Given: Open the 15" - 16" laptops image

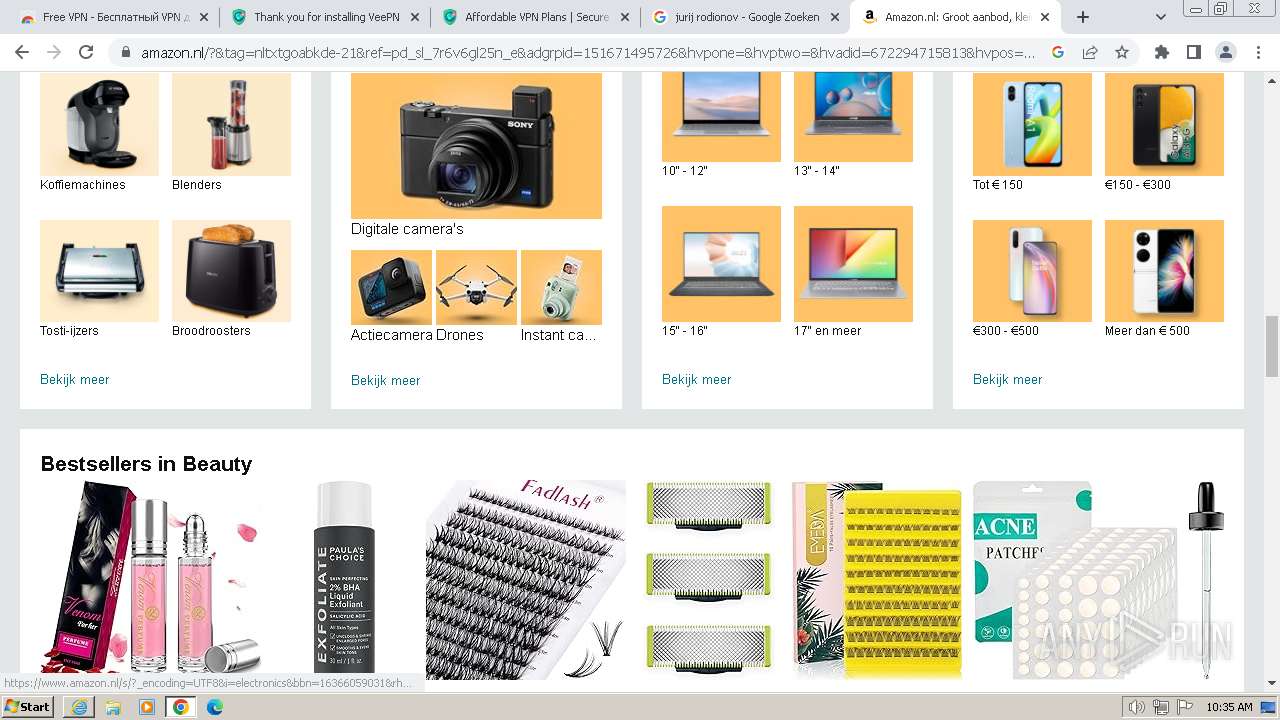Looking at the screenshot, I should 721,264.
